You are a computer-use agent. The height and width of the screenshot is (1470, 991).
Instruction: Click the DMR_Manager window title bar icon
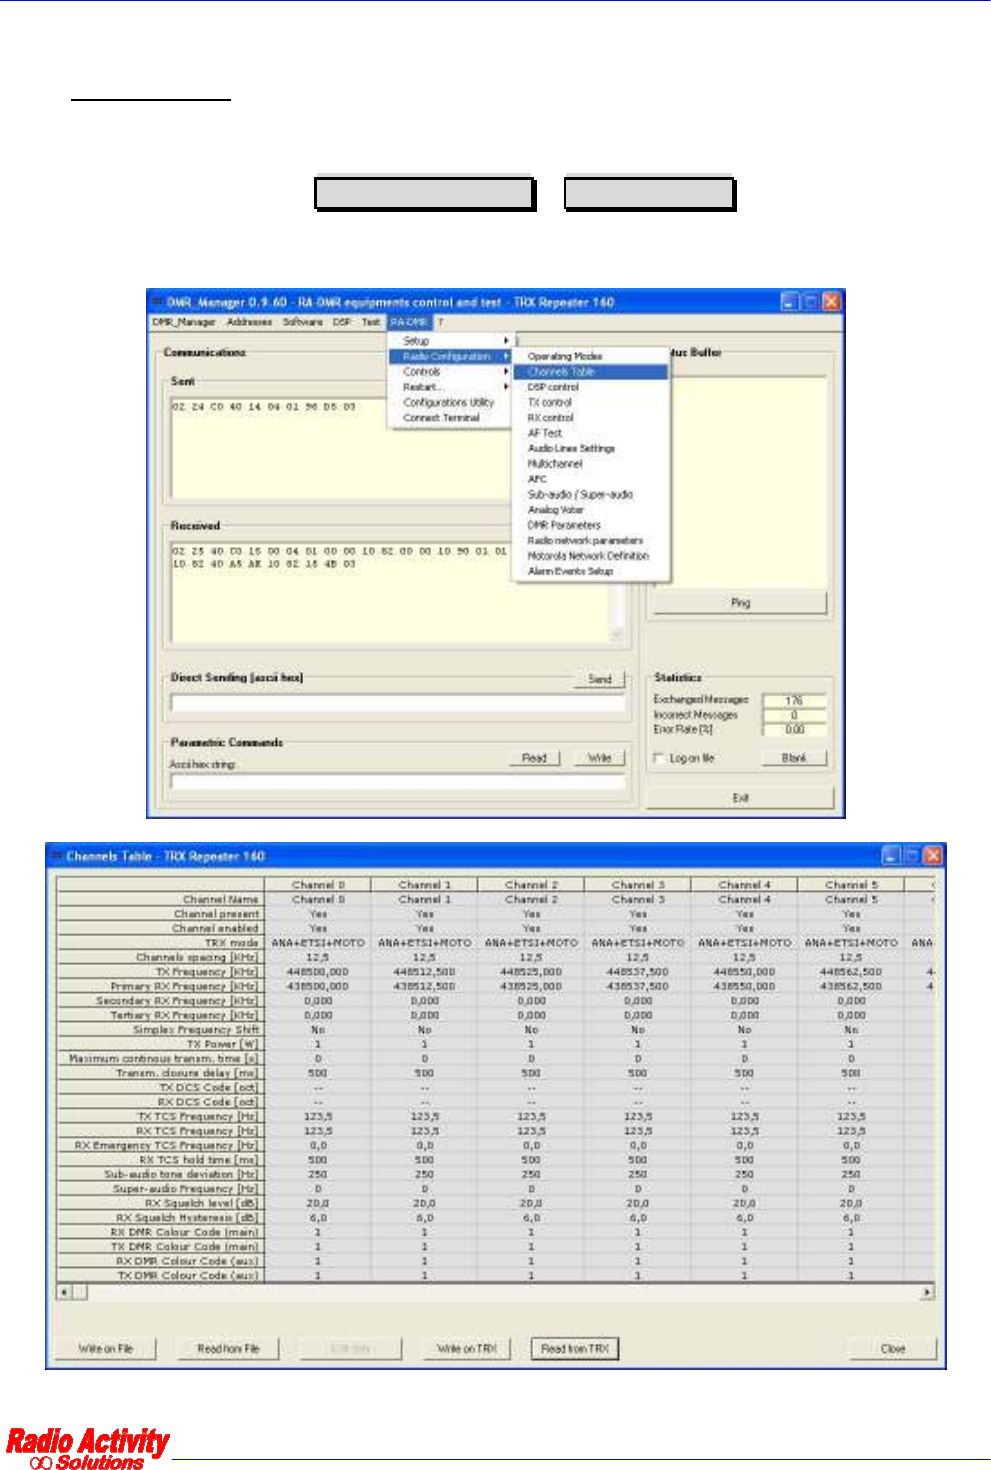(x=157, y=302)
